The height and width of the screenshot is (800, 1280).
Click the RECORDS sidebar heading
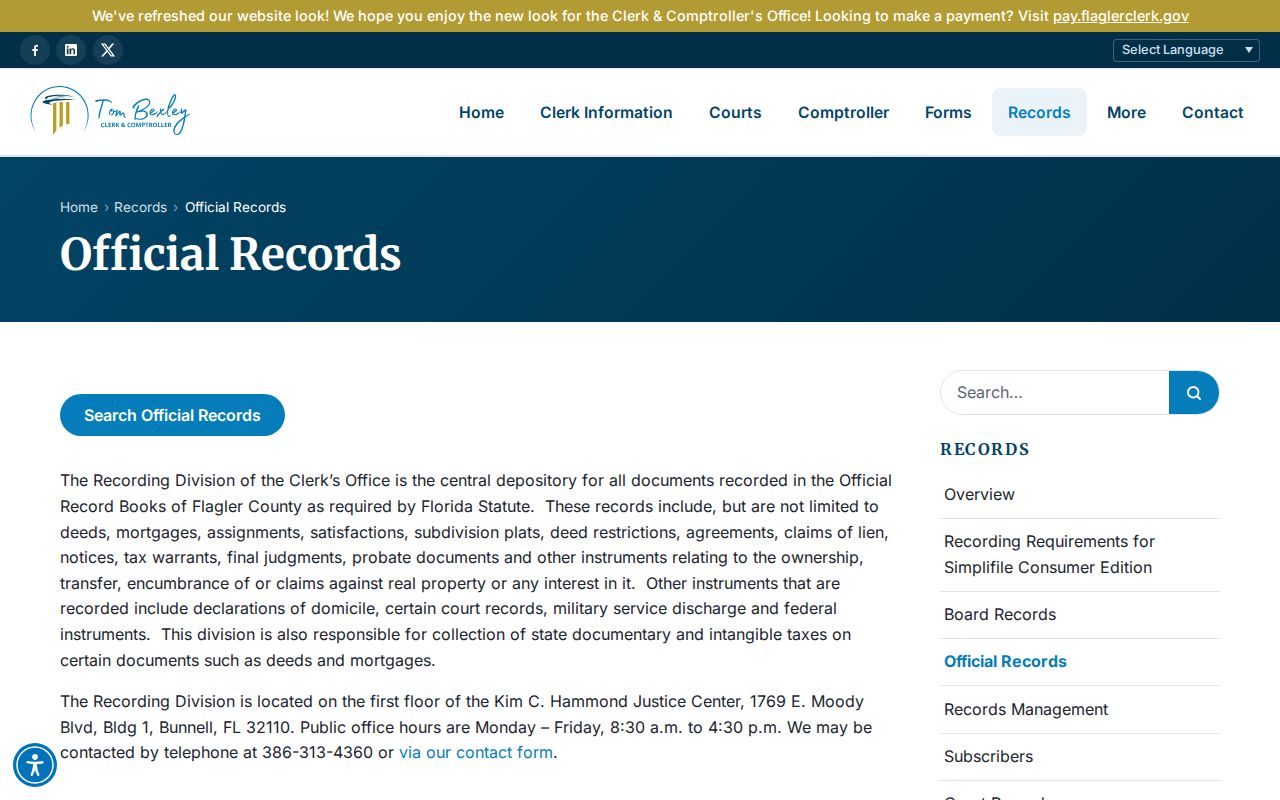[985, 449]
